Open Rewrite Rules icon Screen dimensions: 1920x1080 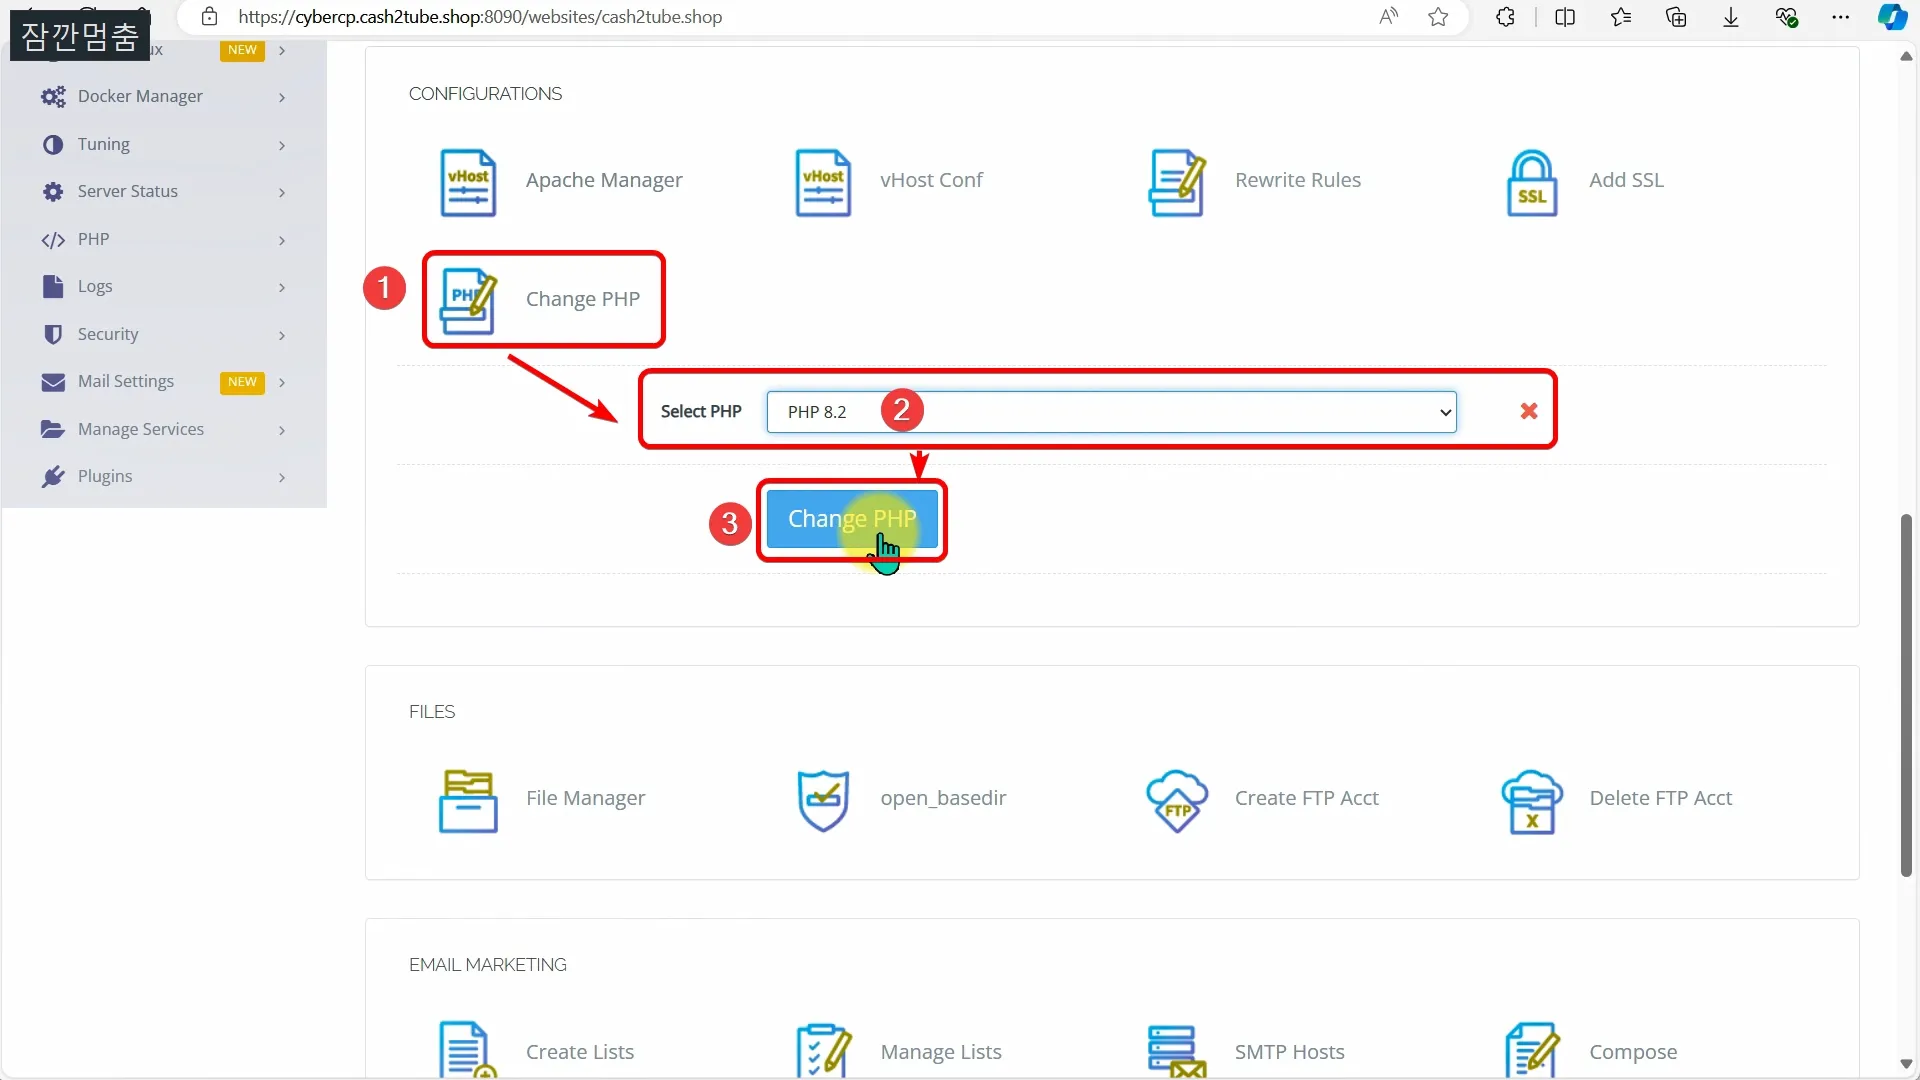pyautogui.click(x=1176, y=182)
